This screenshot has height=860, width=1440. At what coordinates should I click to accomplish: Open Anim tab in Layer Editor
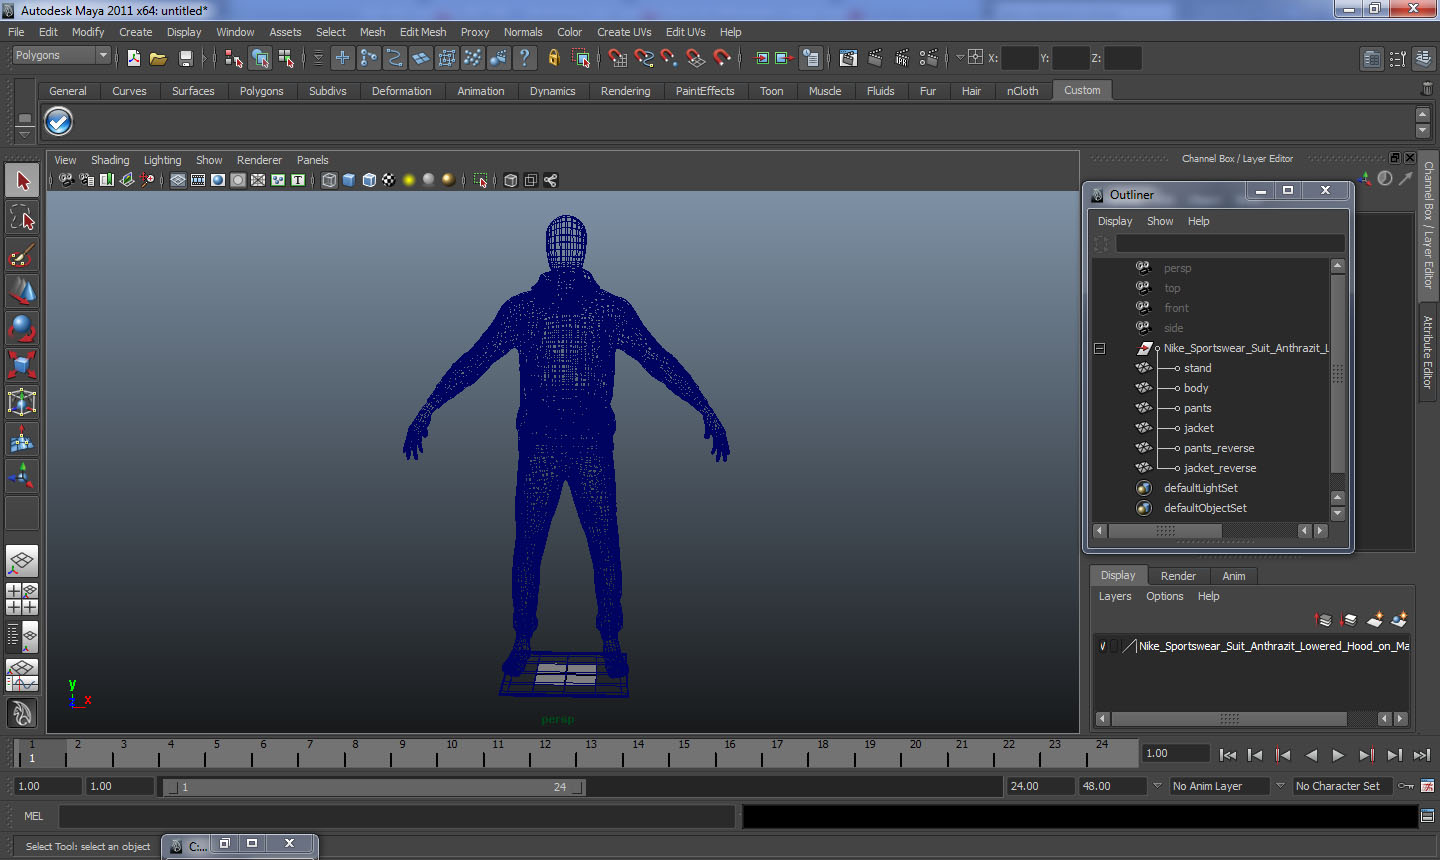(x=1233, y=576)
